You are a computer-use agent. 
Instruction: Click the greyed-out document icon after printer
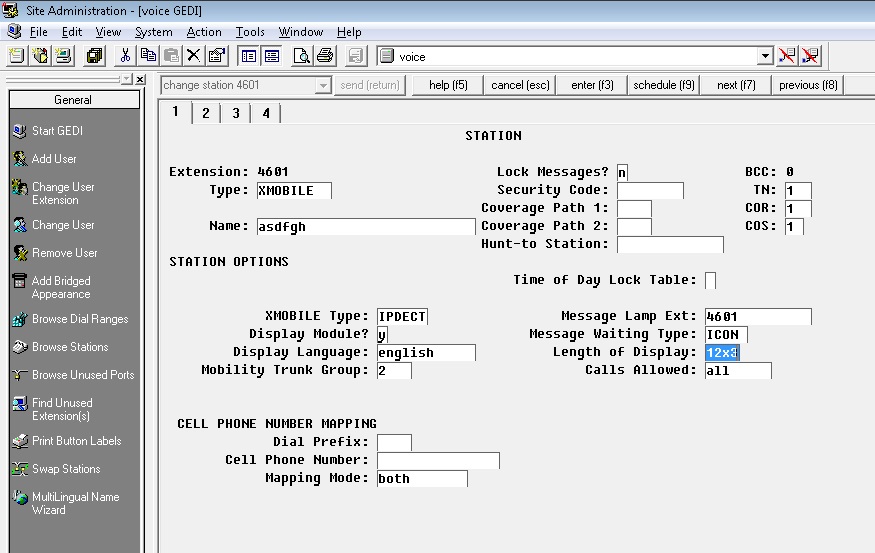355,56
